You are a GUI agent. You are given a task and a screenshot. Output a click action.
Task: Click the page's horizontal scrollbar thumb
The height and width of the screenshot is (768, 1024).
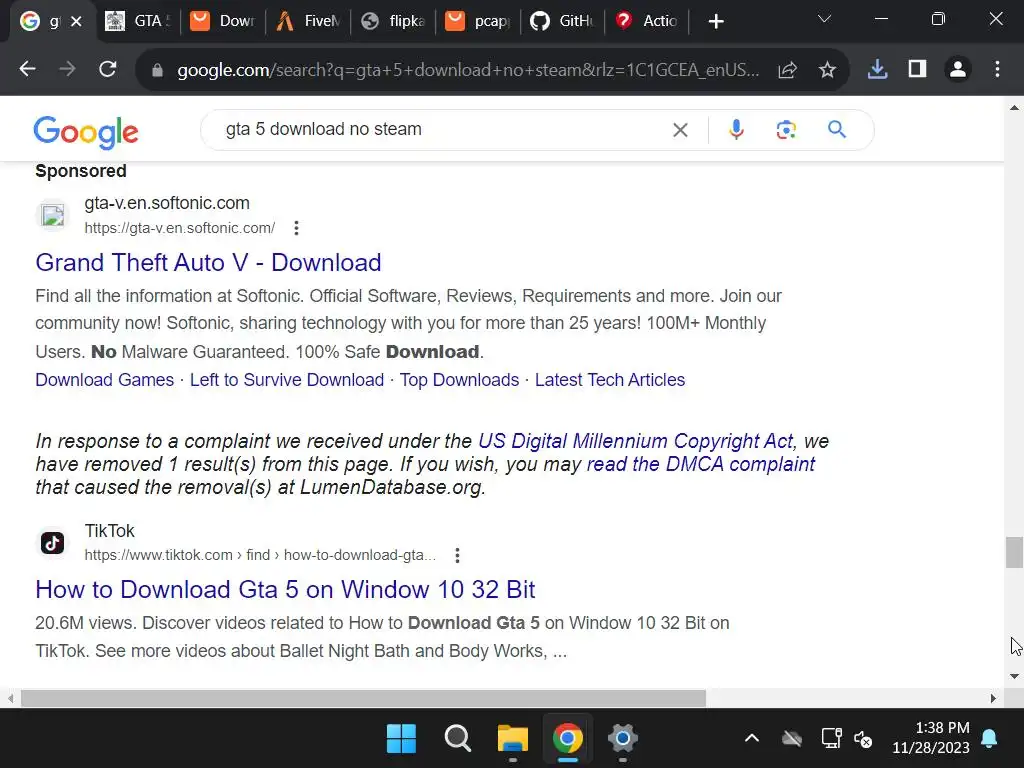[x=363, y=698]
